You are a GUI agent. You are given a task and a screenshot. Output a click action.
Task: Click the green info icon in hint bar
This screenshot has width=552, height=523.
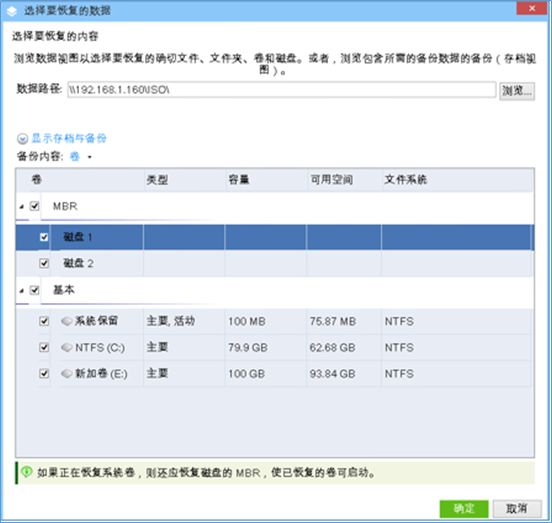[26, 472]
